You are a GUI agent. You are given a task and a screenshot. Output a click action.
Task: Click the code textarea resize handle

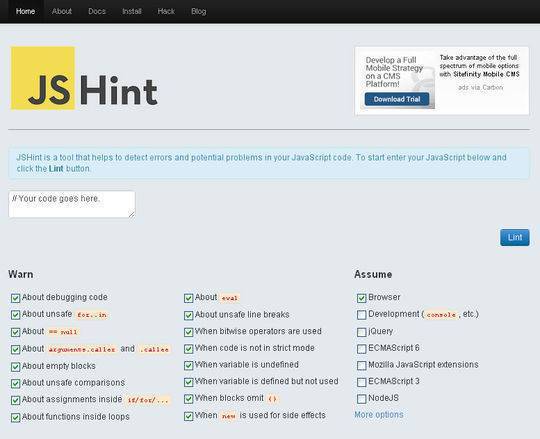(132, 214)
